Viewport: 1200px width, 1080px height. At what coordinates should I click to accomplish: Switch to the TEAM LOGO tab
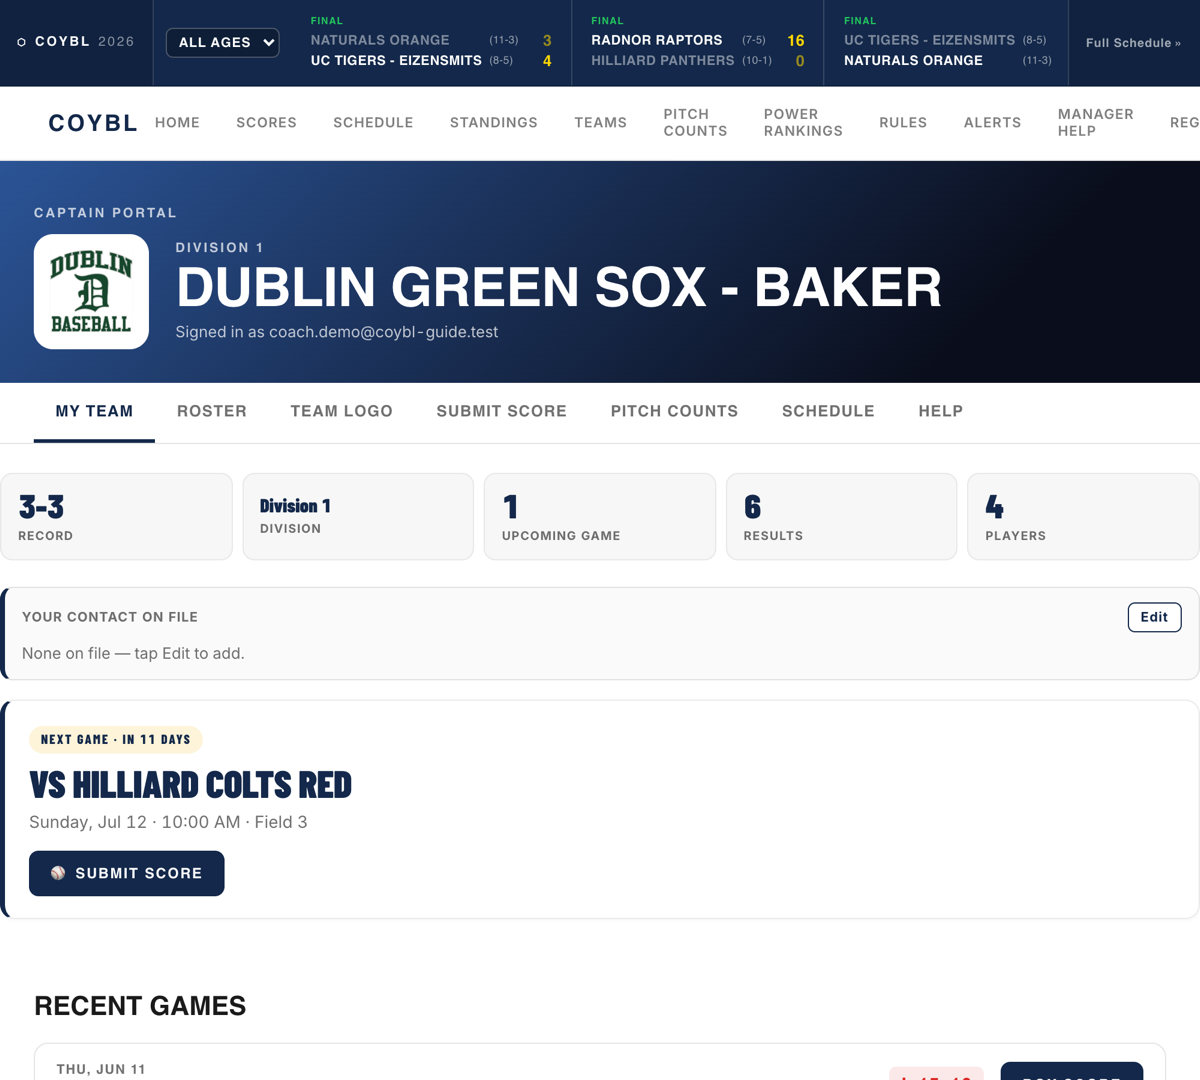click(341, 411)
